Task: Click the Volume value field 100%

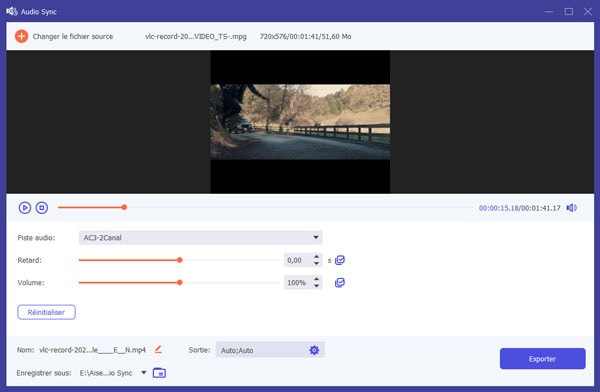Action: (x=298, y=283)
